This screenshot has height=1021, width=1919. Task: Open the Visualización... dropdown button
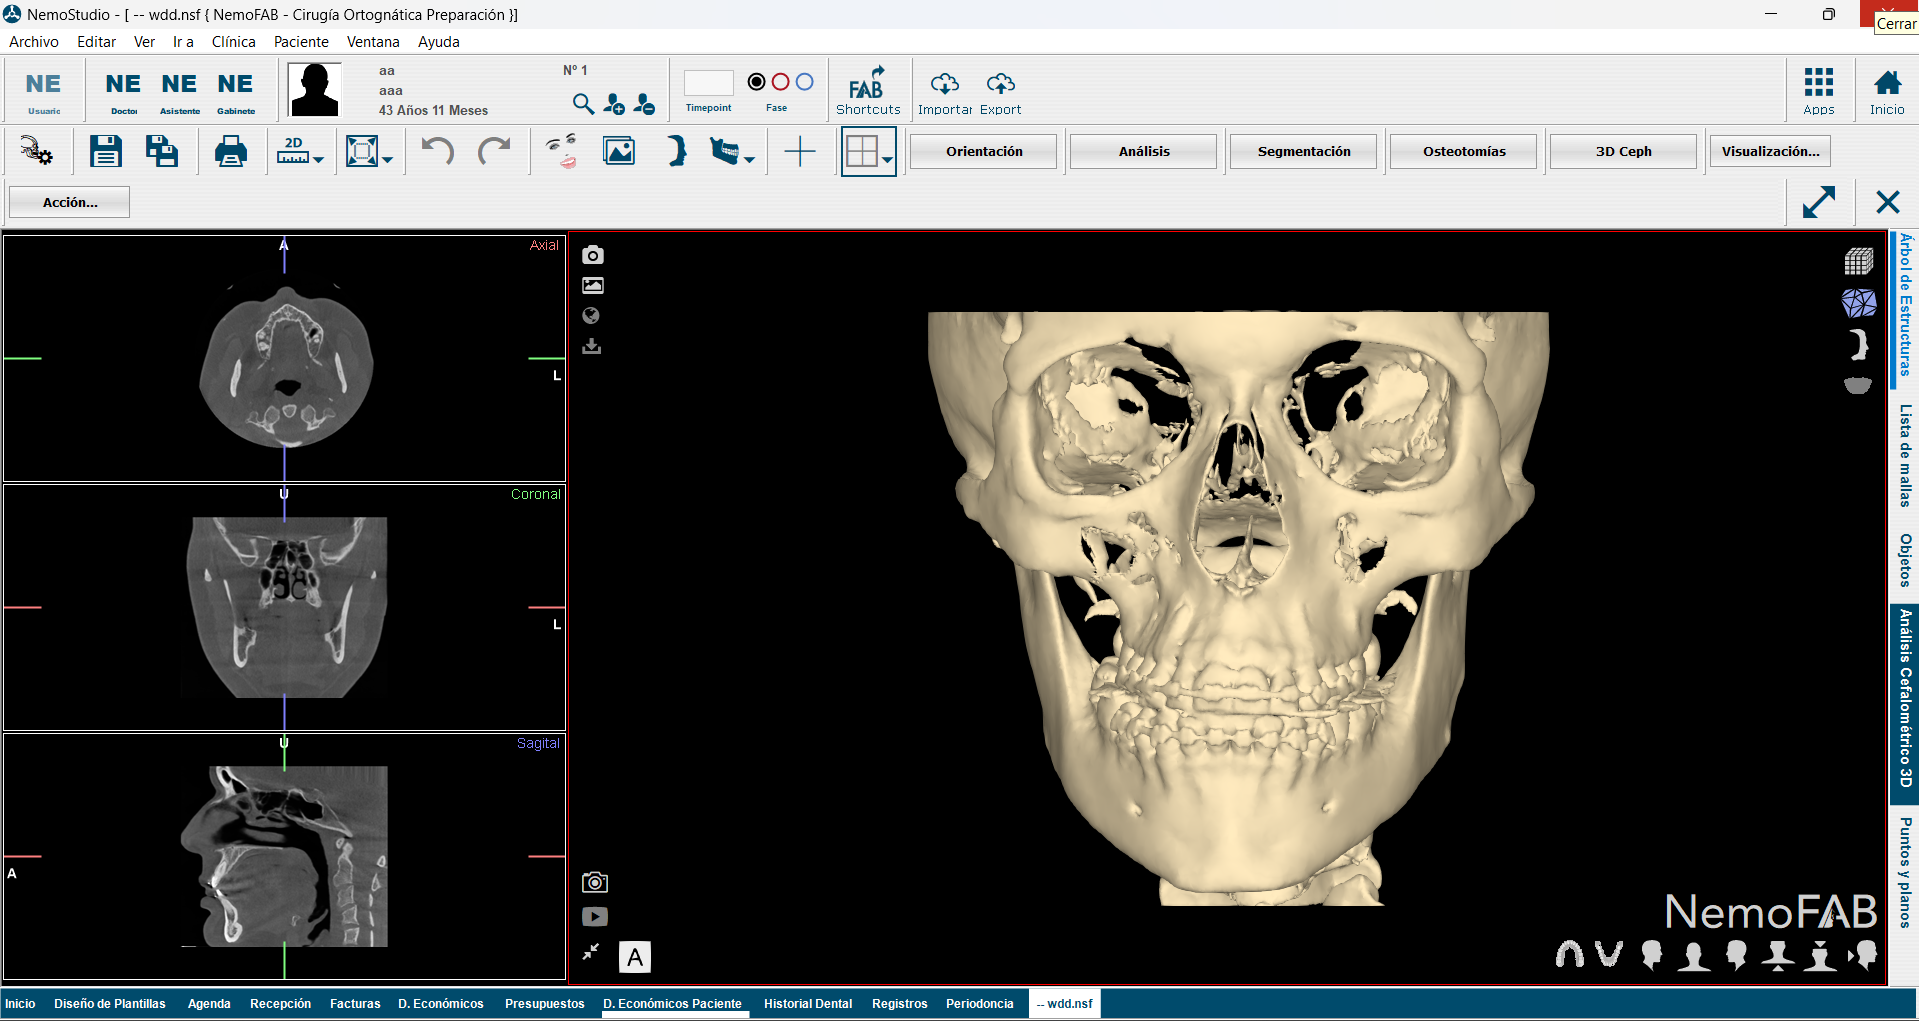pyautogui.click(x=1770, y=151)
